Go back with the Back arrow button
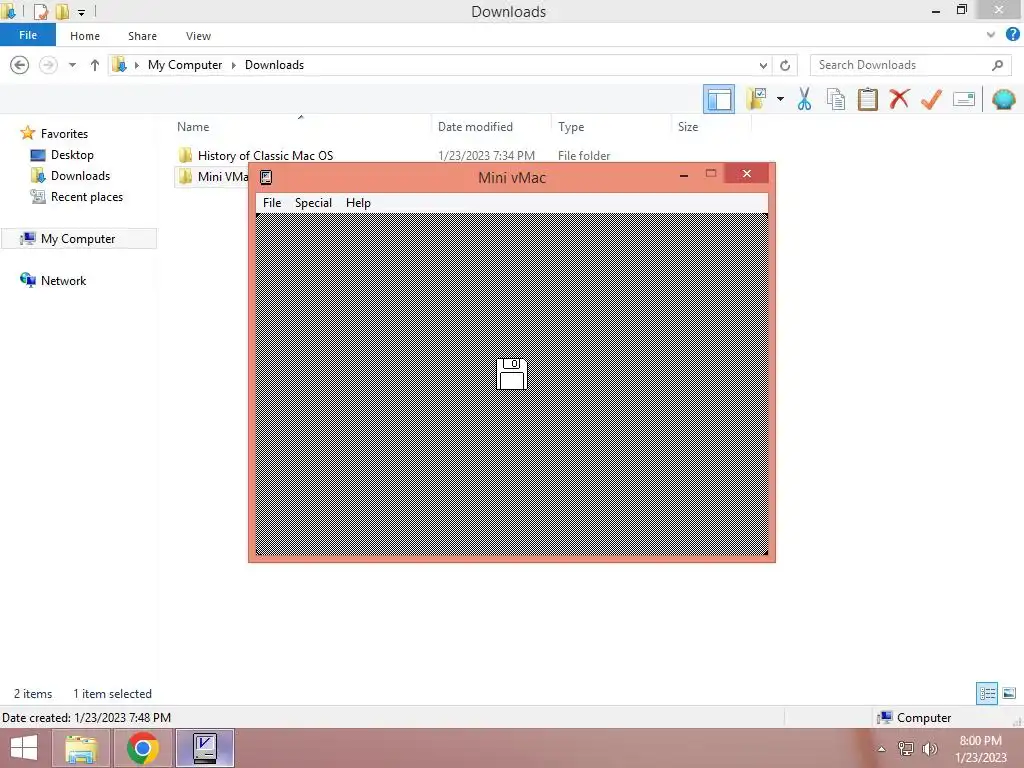 coord(20,65)
